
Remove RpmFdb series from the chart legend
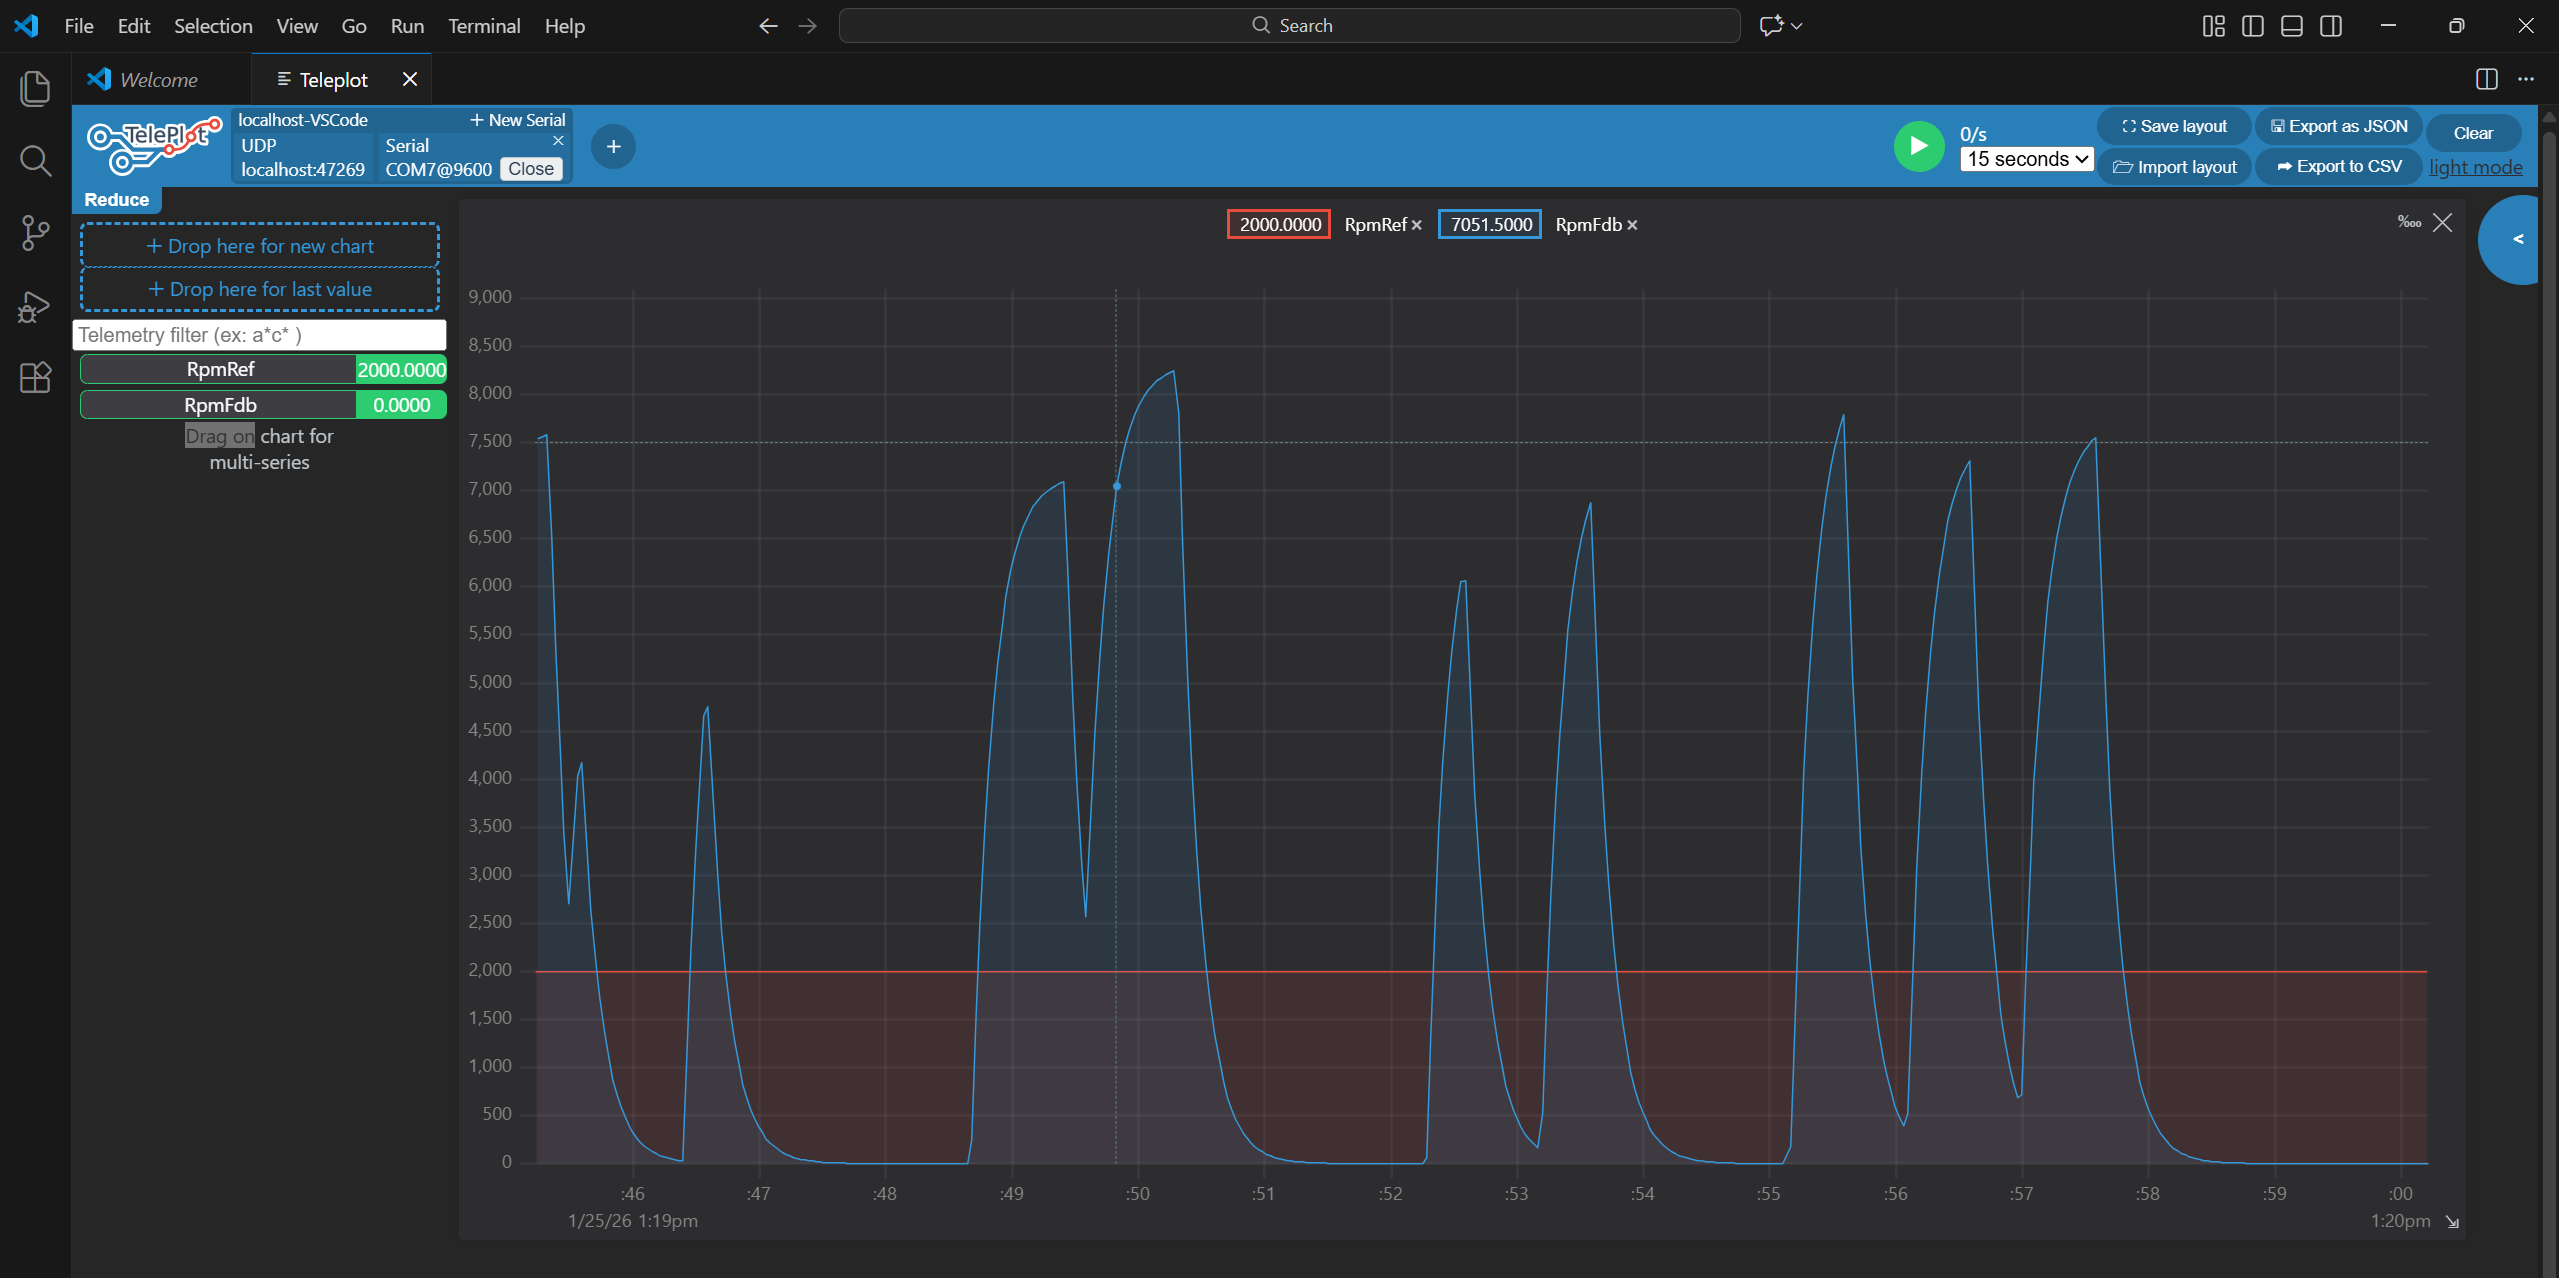pyautogui.click(x=1632, y=225)
